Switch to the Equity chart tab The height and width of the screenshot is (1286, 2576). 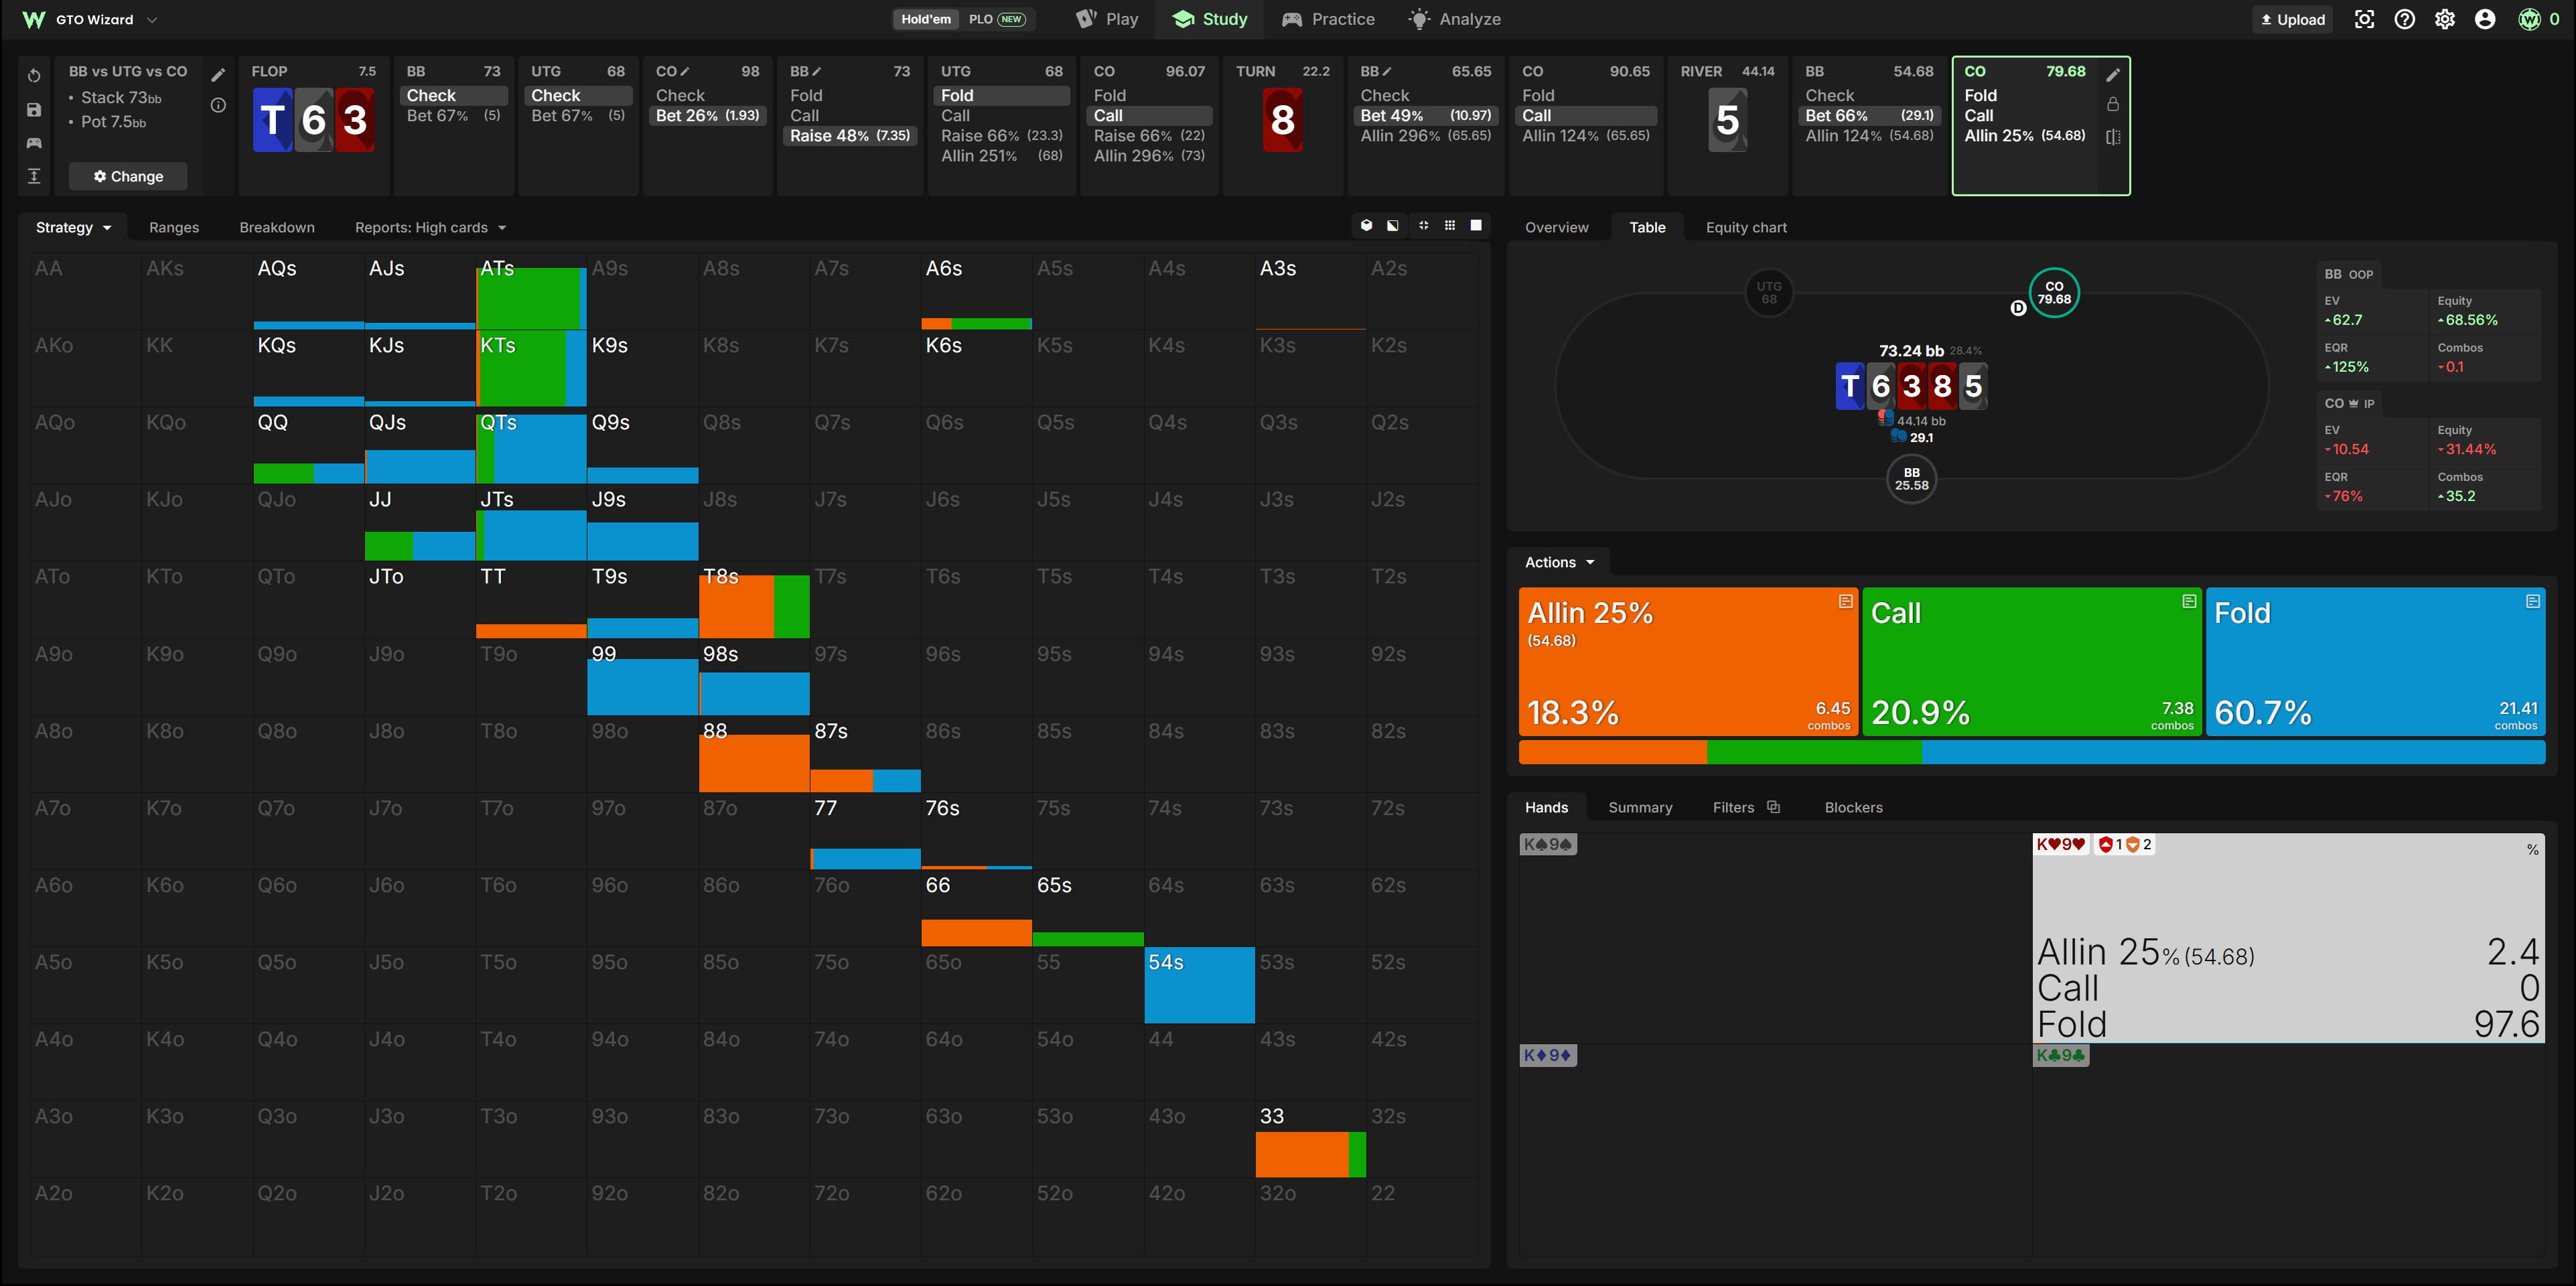pos(1746,227)
